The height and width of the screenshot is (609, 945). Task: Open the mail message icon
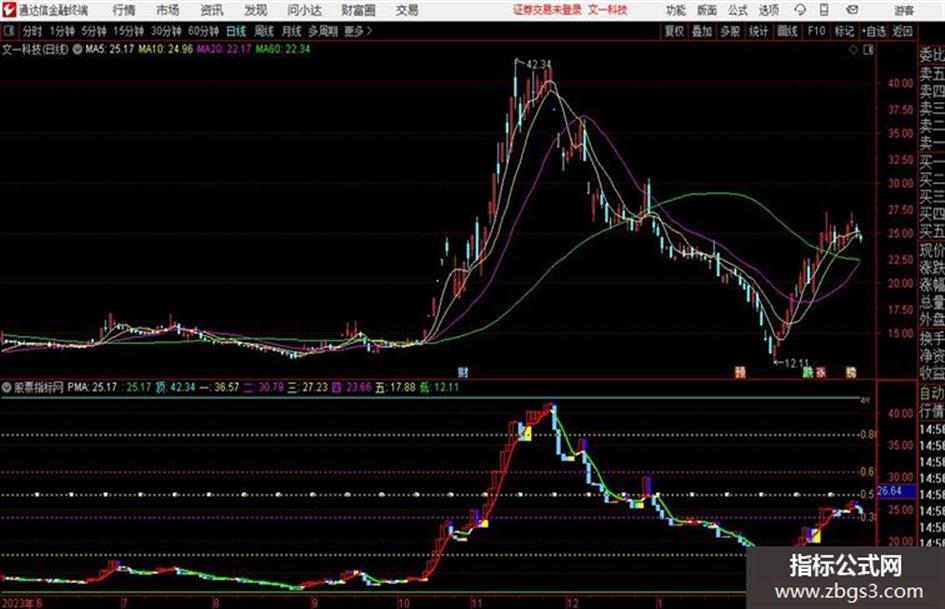pyautogui.click(x=852, y=10)
